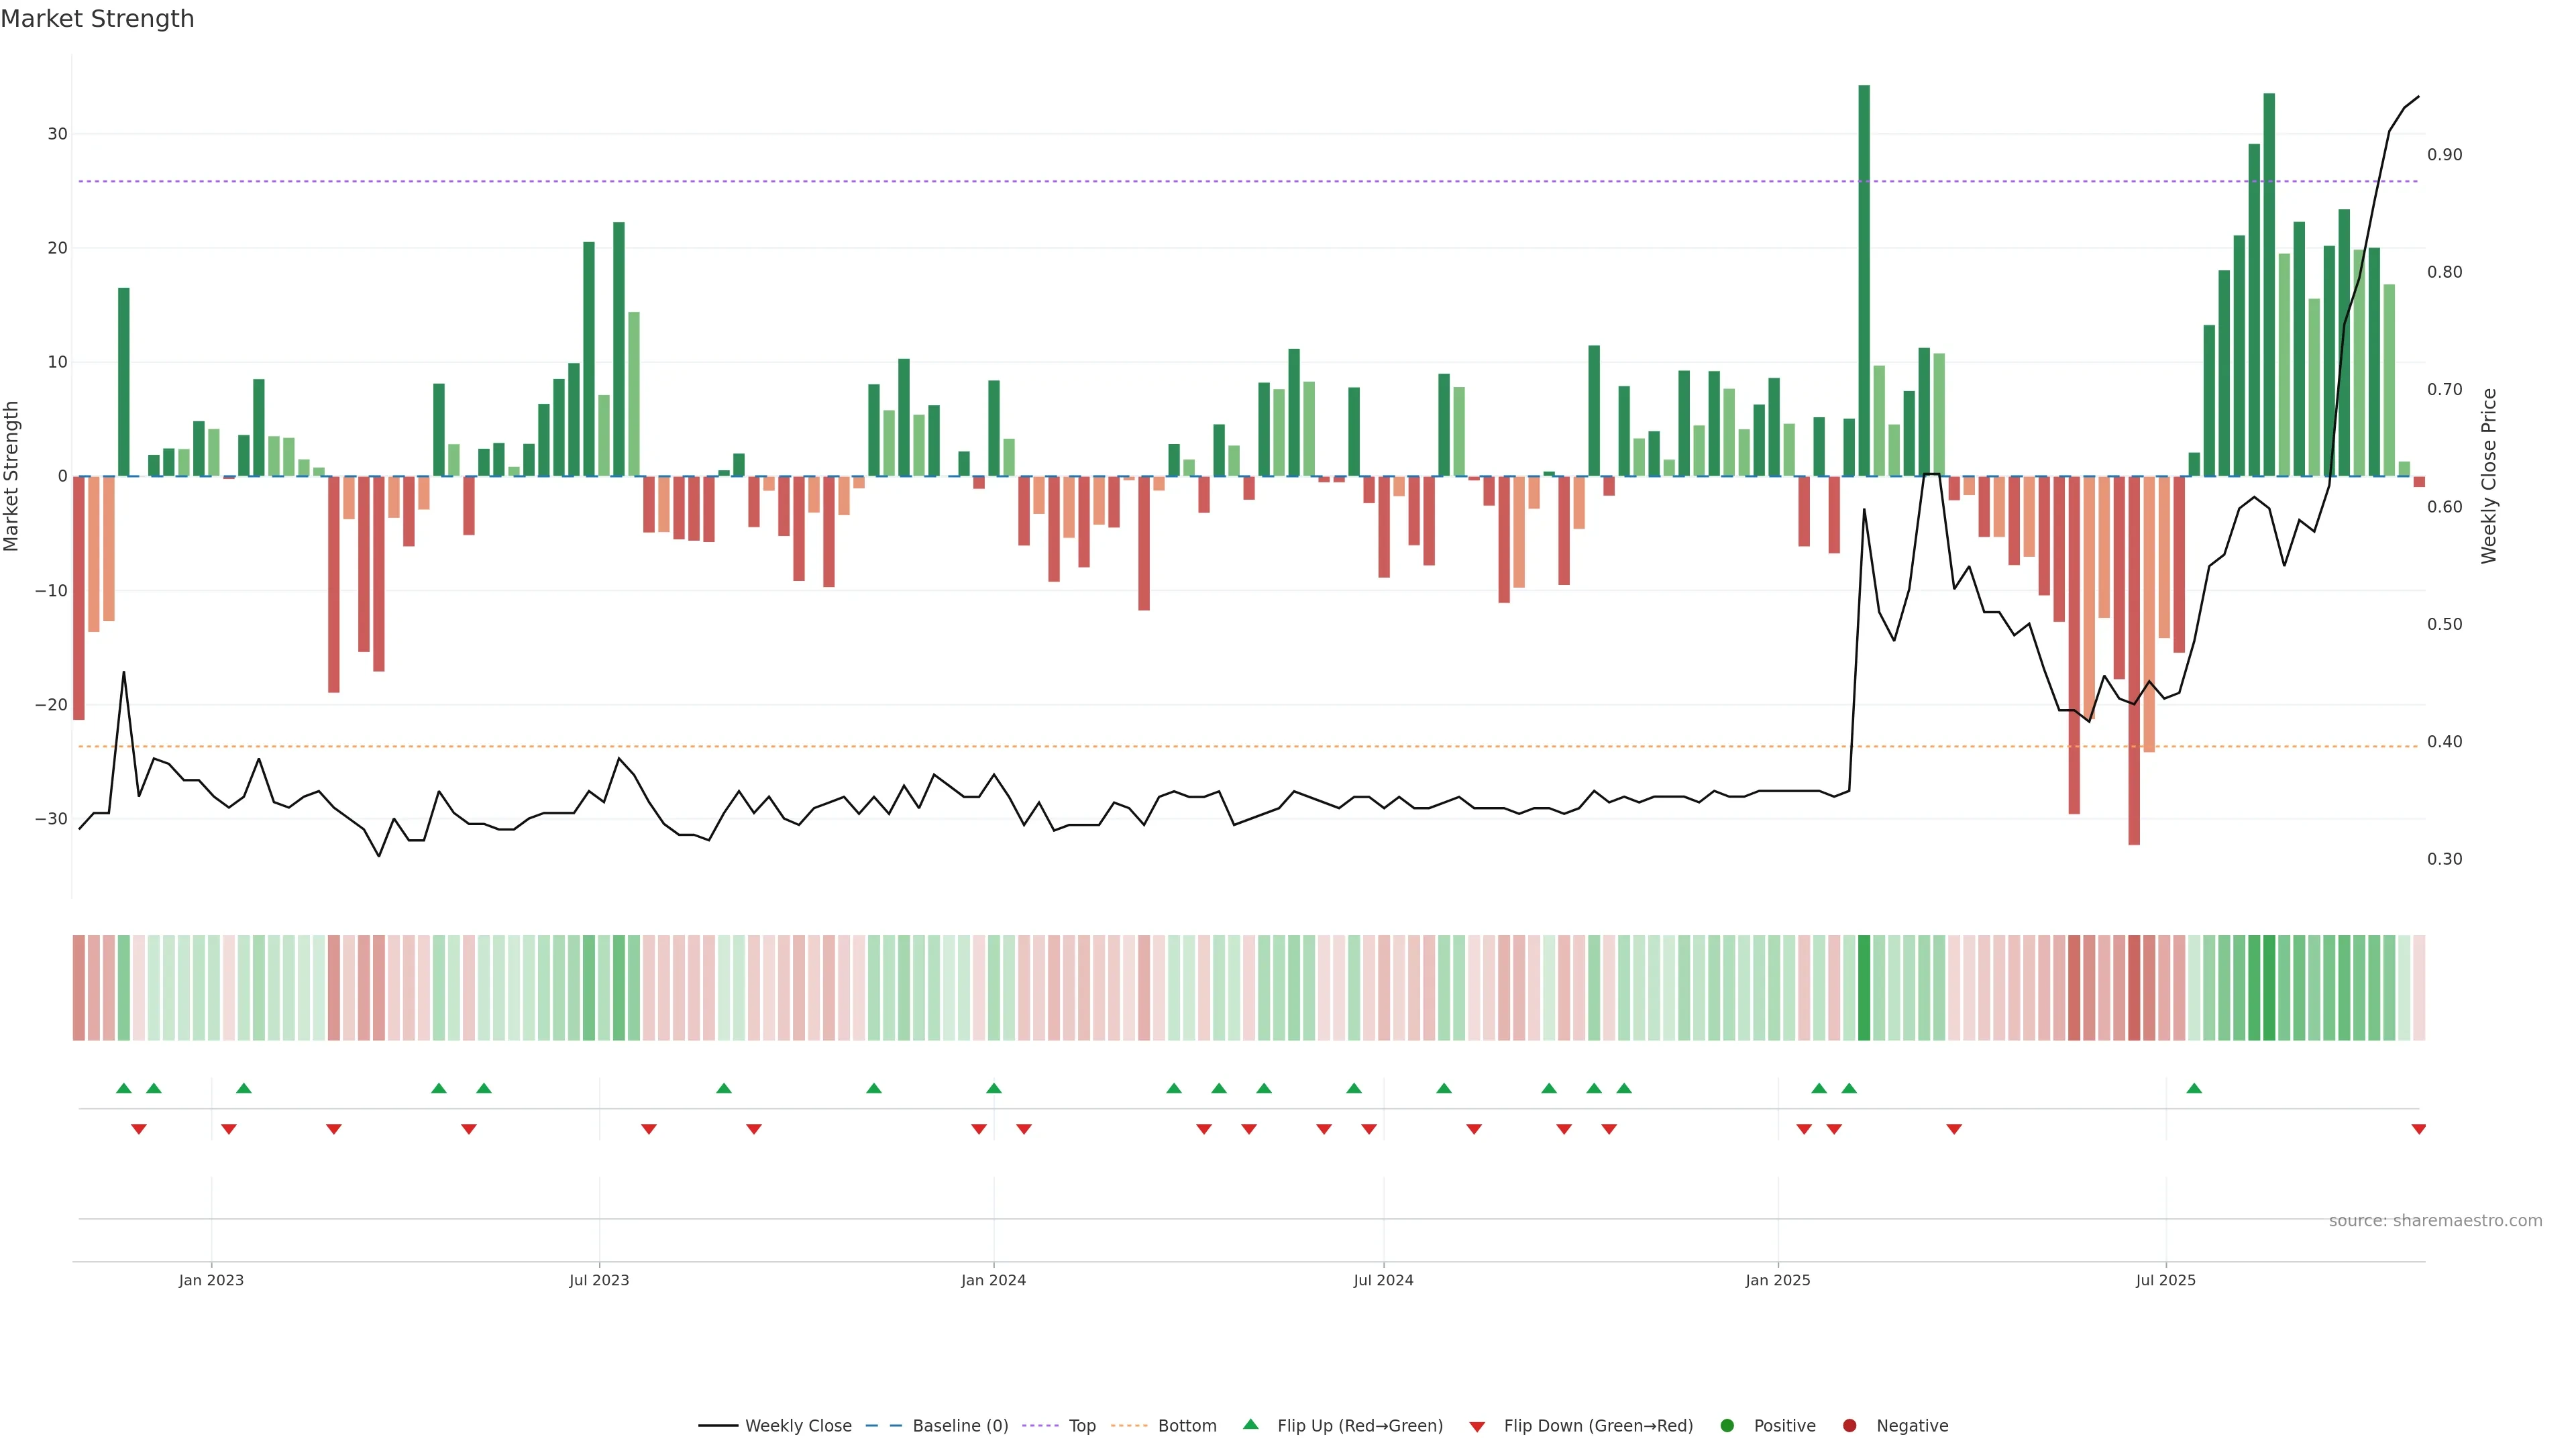Click the Market Strength chart title

pyautogui.click(x=97, y=19)
